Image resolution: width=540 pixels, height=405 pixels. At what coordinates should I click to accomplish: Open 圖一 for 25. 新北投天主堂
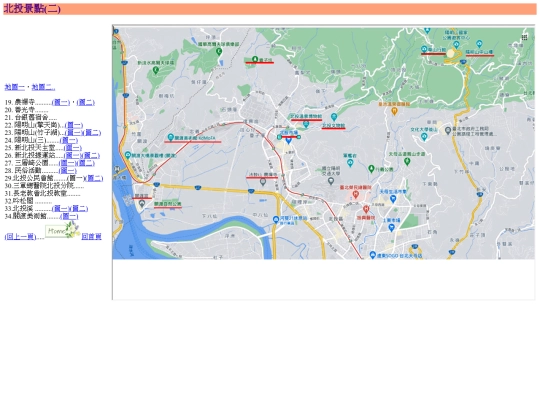point(73,148)
